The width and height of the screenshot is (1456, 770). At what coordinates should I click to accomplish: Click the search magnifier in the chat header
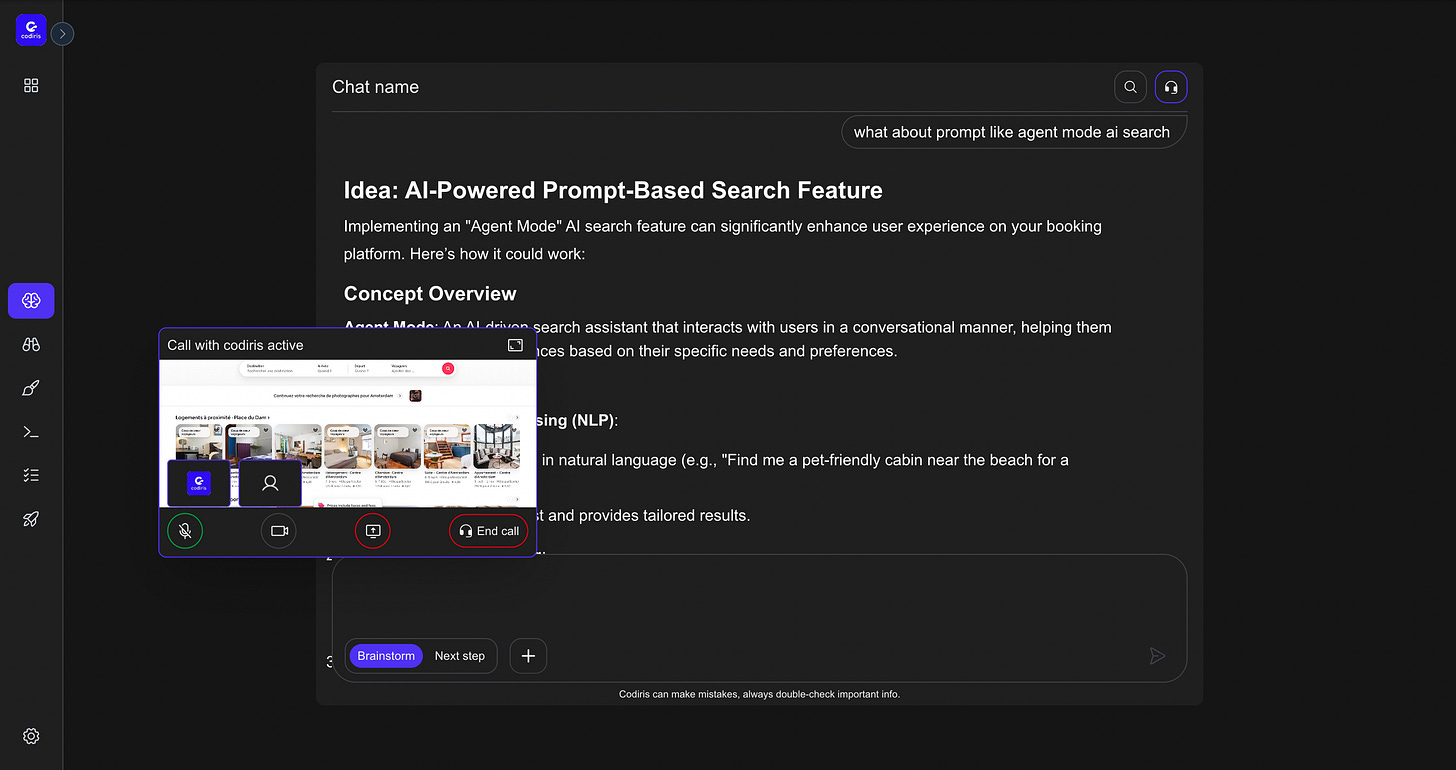[1131, 87]
